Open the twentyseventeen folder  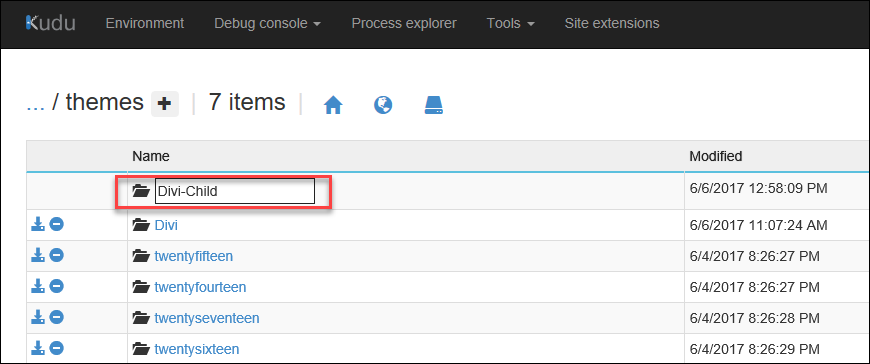tap(207, 318)
